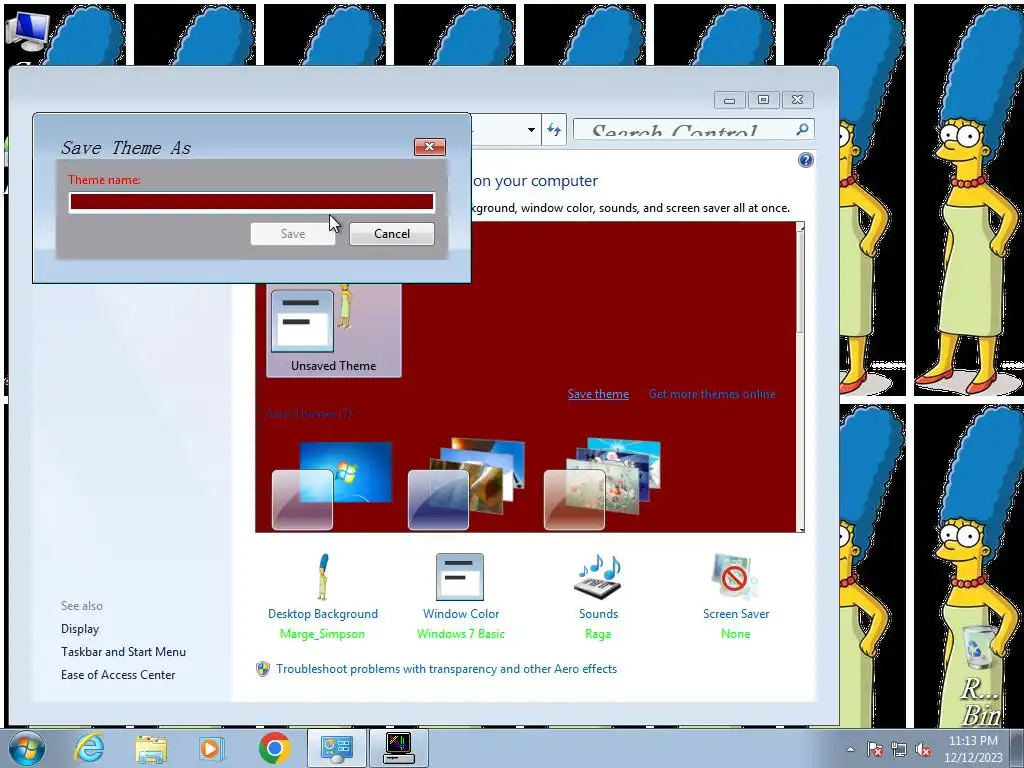This screenshot has width=1024, height=768.
Task: Open the Screen Saver settings icon
Action: click(x=735, y=577)
